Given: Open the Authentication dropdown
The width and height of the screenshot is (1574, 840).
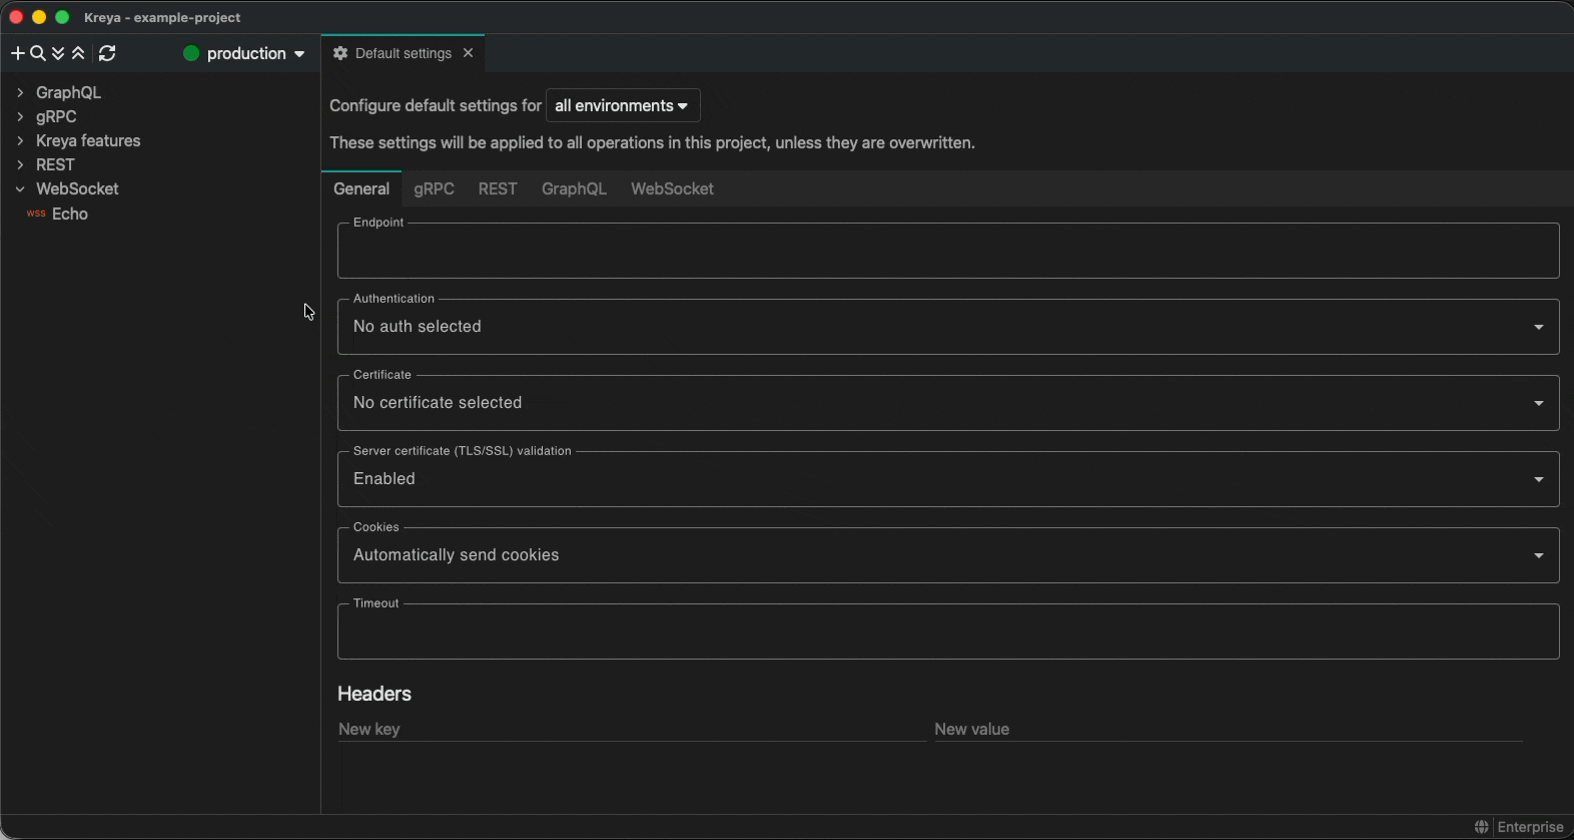Looking at the screenshot, I should [948, 327].
